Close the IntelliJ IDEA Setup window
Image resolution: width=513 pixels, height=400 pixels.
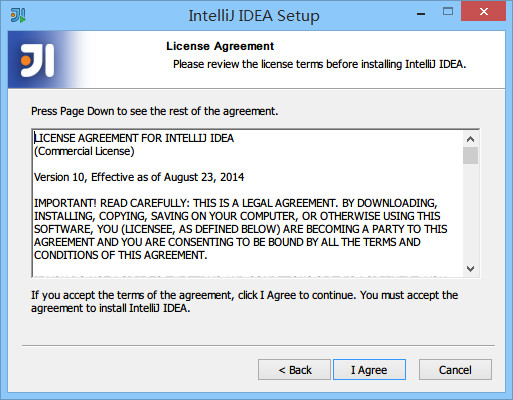point(483,12)
